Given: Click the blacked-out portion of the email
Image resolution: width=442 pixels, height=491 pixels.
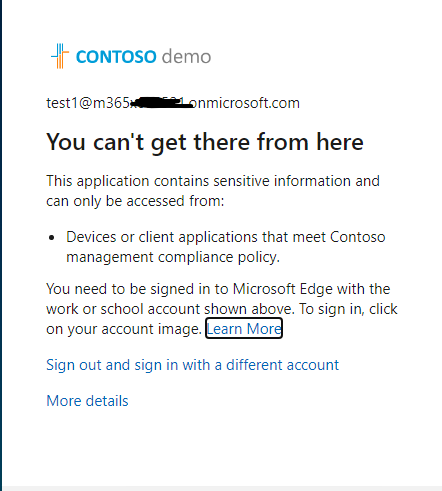Looking at the screenshot, I should pos(162,103).
